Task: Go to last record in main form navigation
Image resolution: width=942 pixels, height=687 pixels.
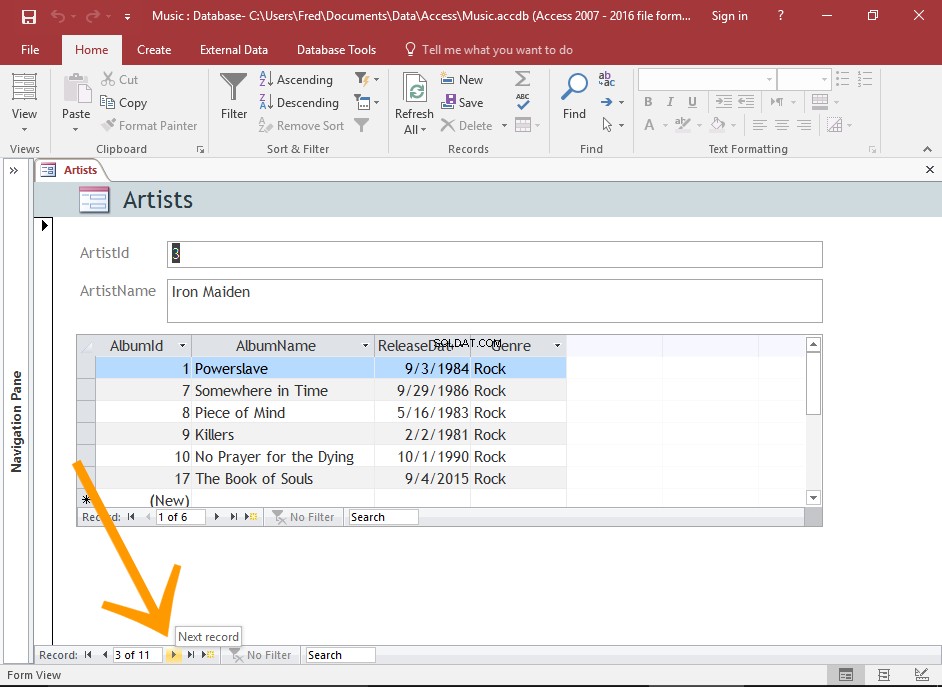Action: tap(191, 655)
